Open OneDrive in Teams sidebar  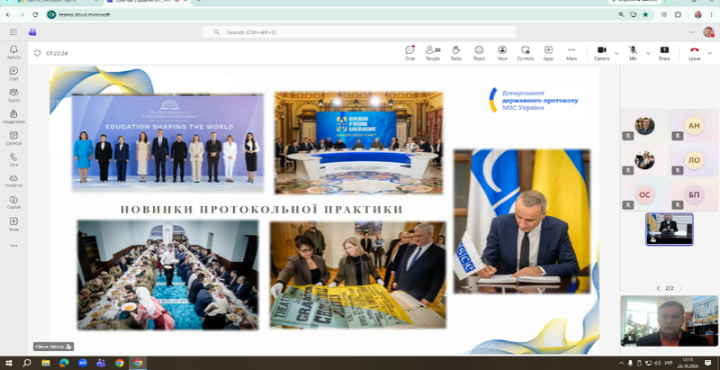14,181
